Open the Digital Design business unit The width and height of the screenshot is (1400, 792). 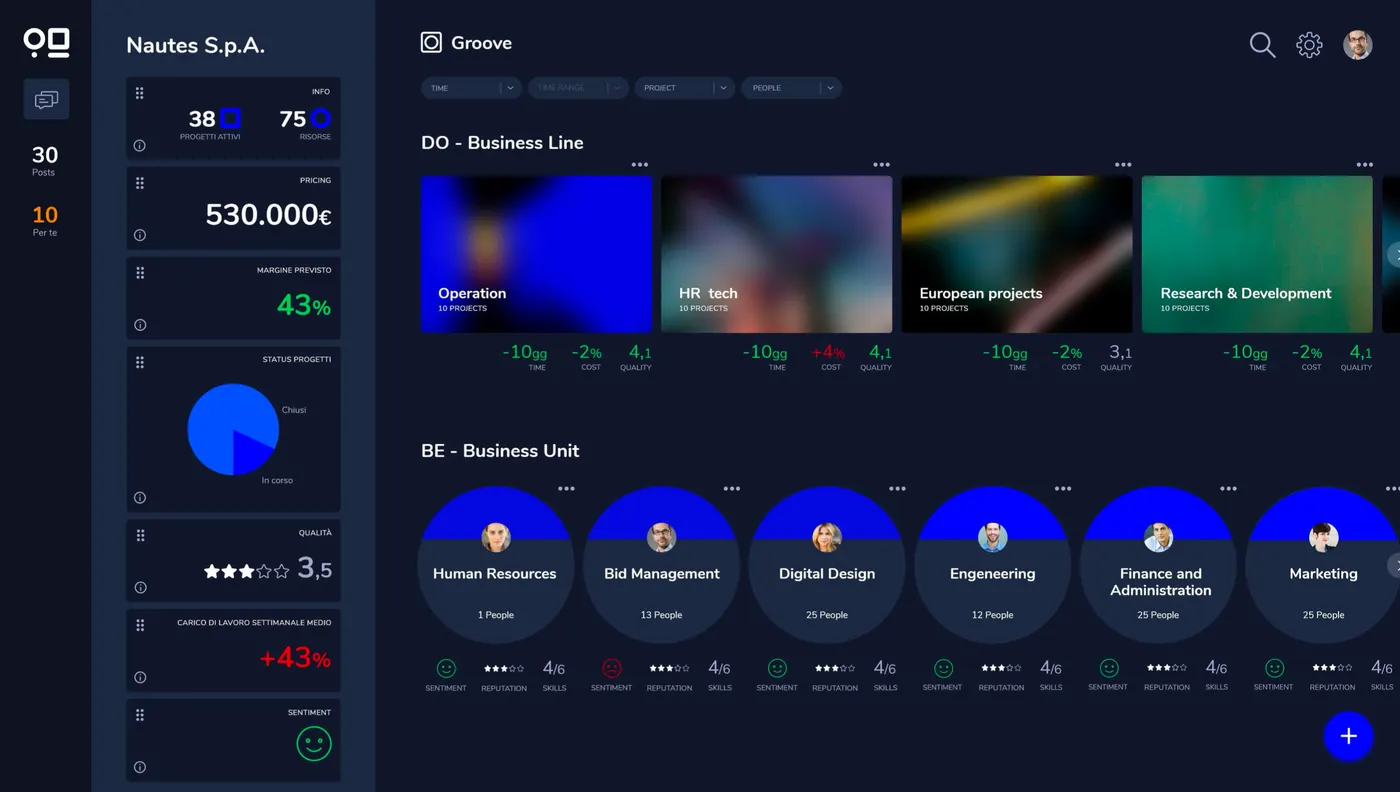click(x=827, y=565)
